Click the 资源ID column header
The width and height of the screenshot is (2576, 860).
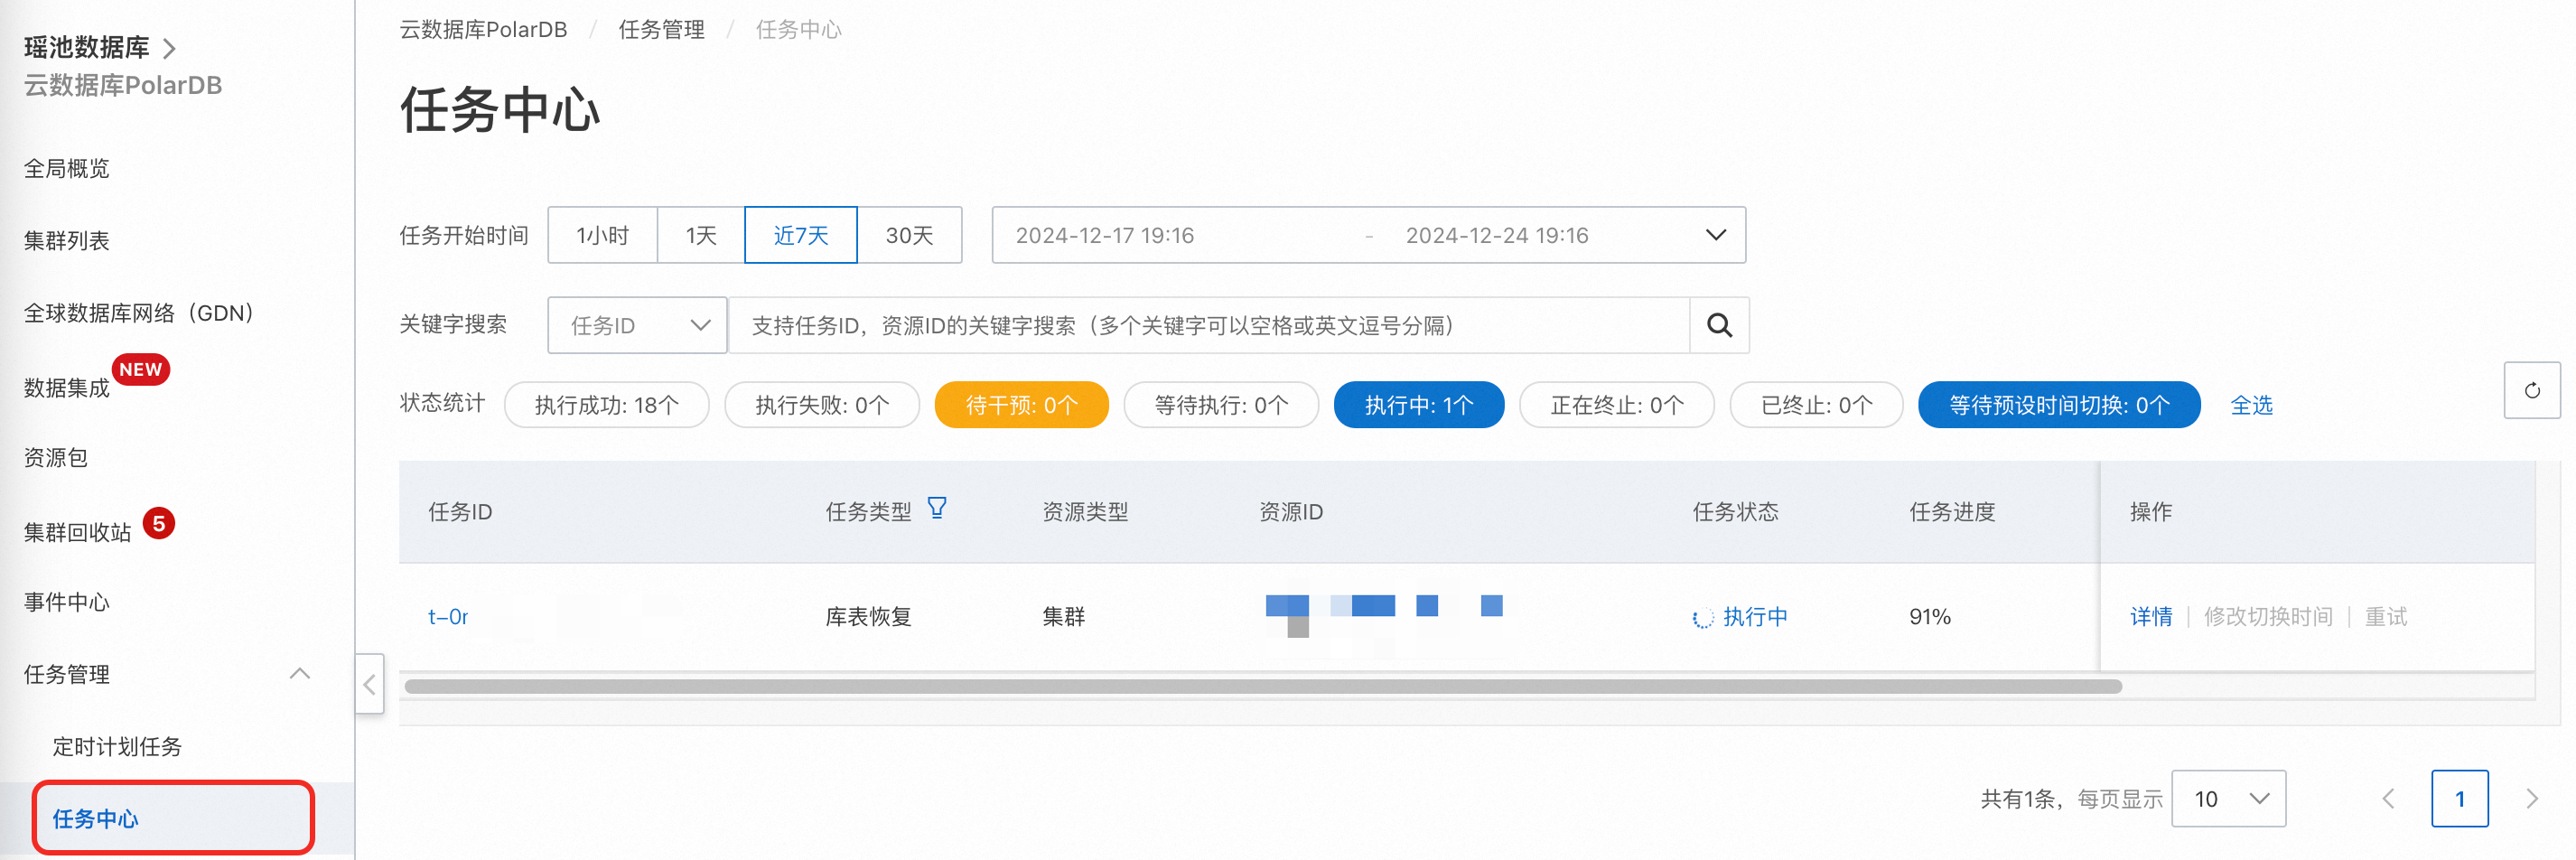(1290, 511)
